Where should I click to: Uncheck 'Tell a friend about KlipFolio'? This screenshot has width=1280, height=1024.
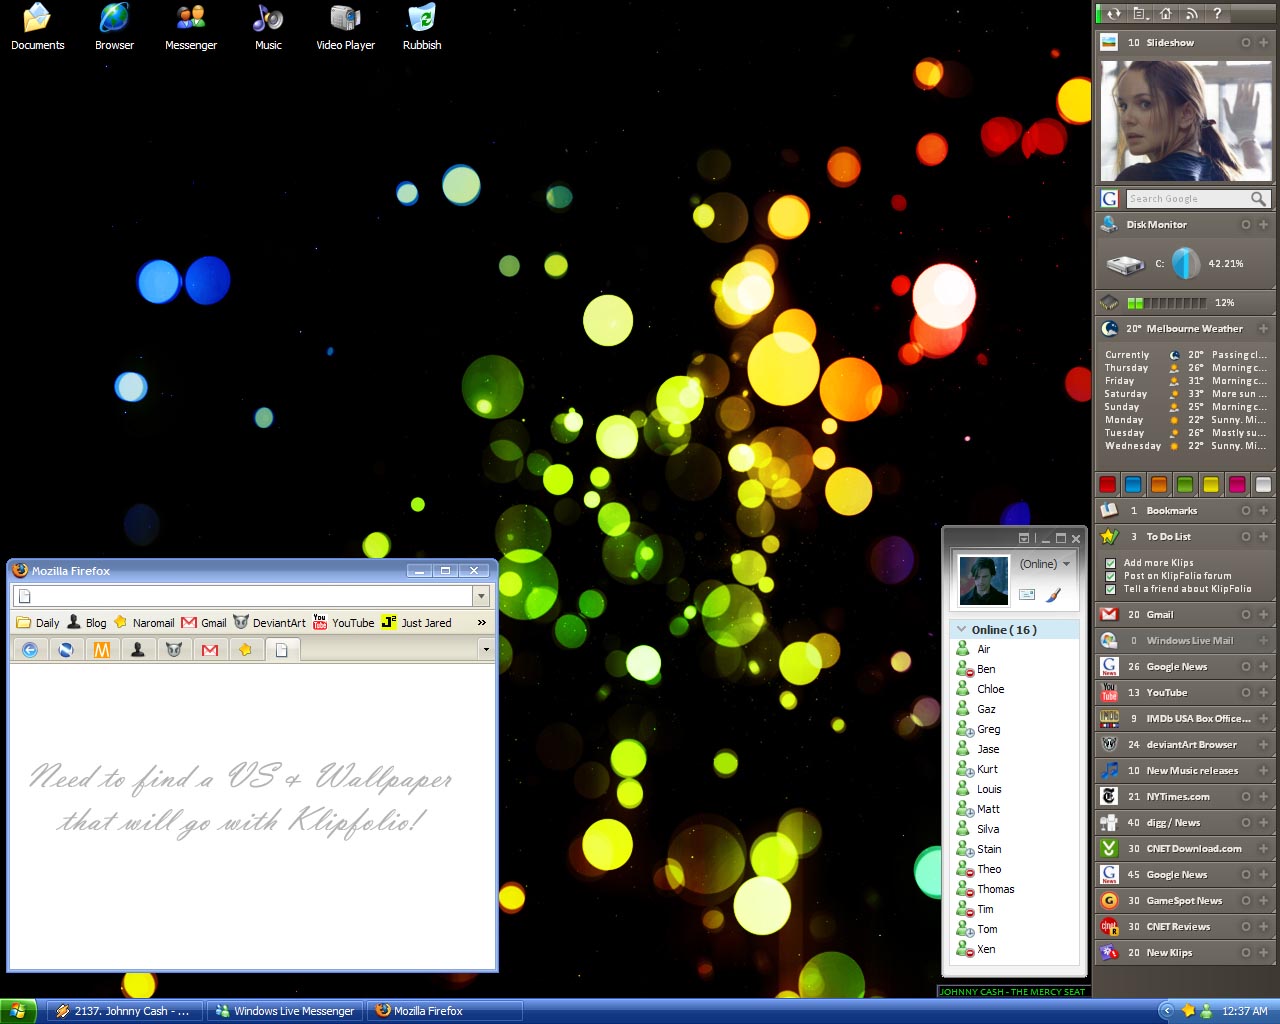(1110, 589)
